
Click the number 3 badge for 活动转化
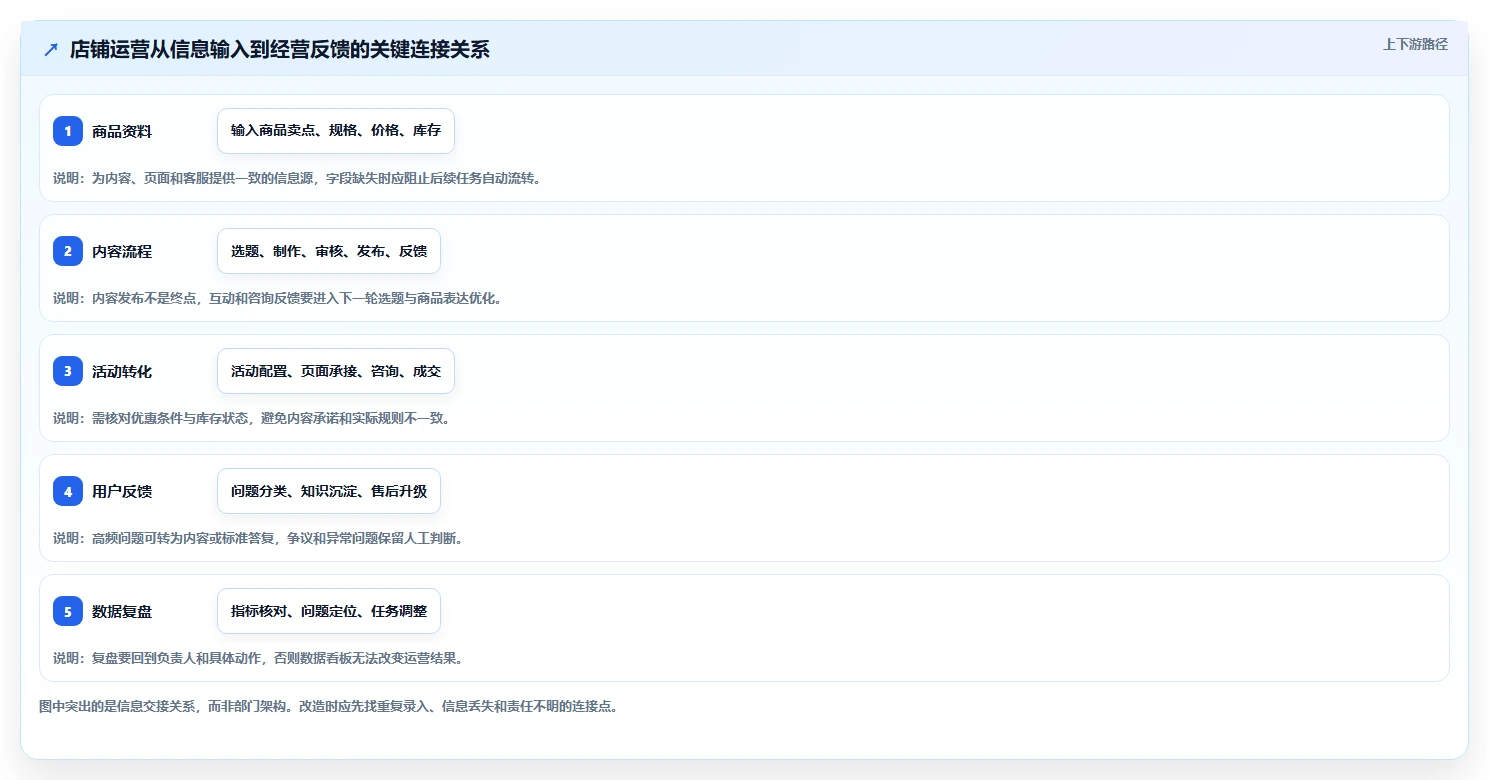pos(68,371)
